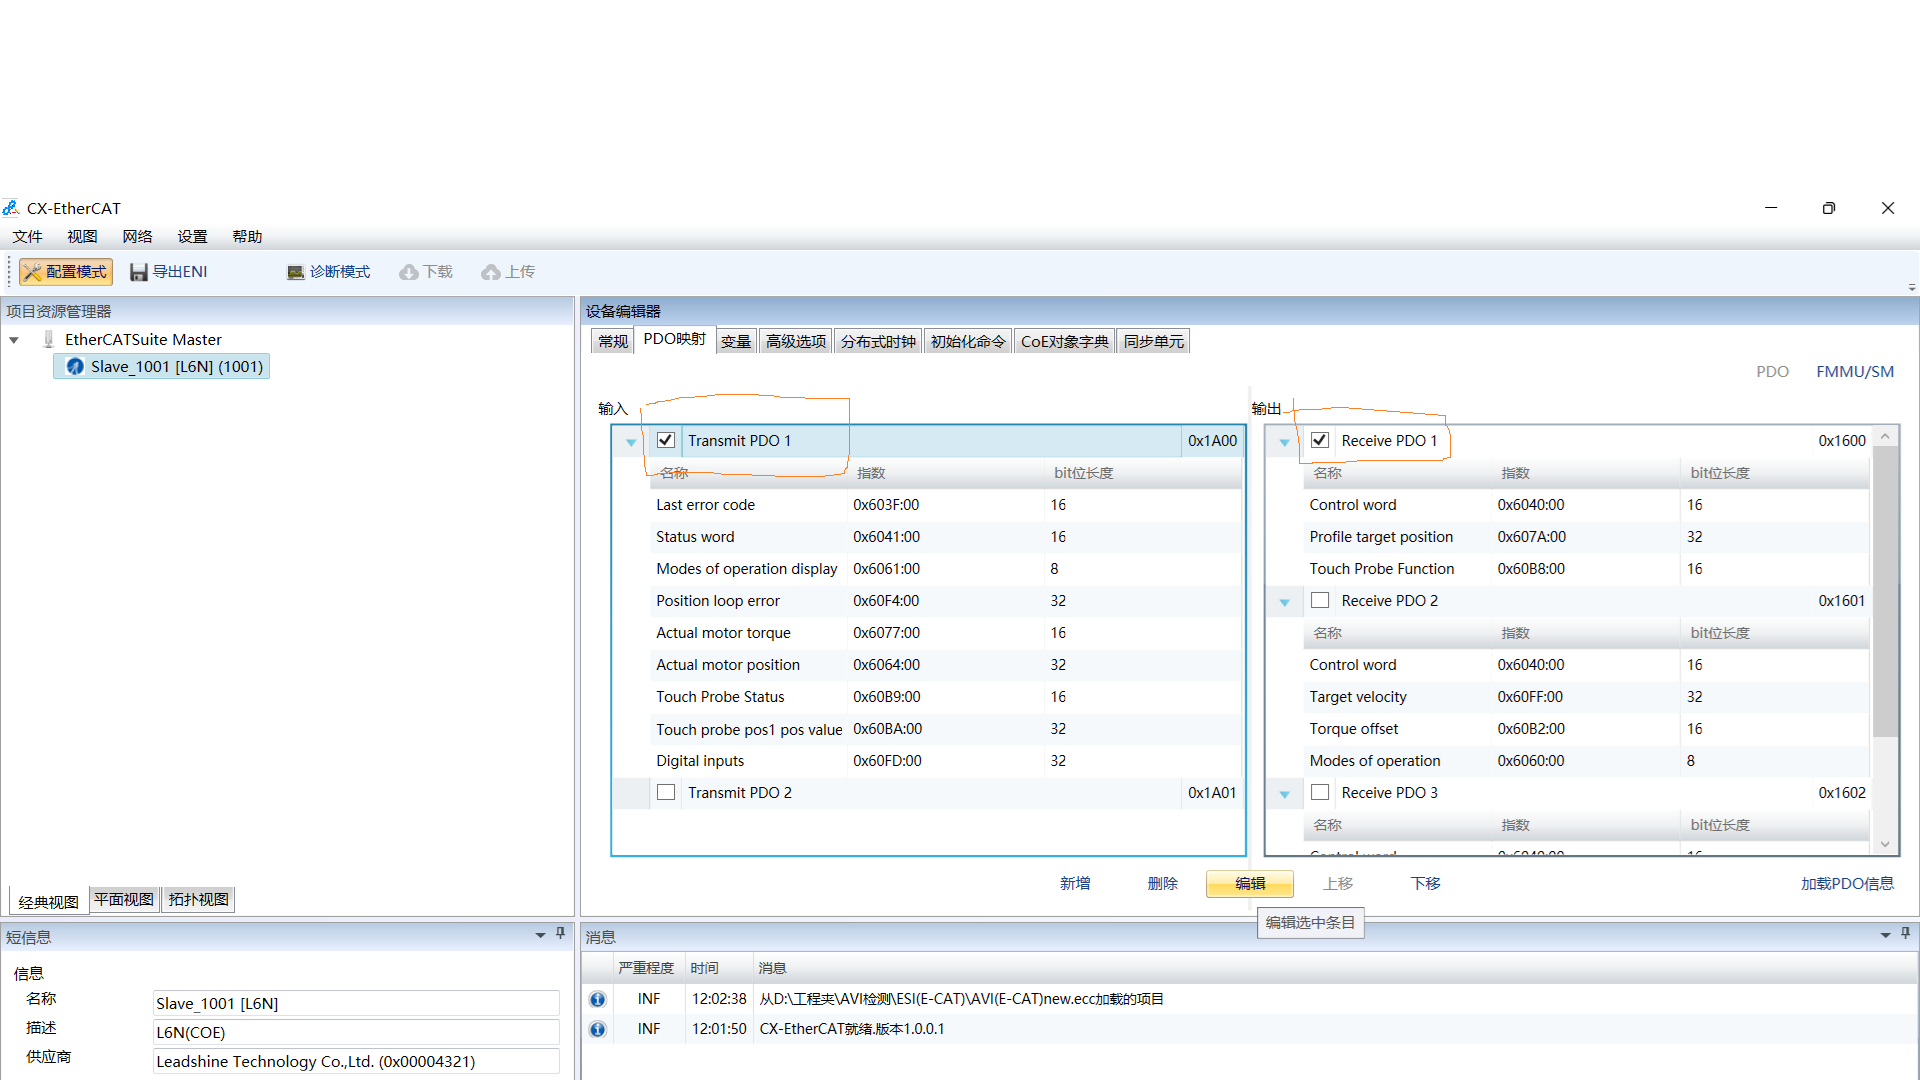Collapse the Transmit PDO 1 entry list
The height and width of the screenshot is (1080, 1920).
tap(631, 441)
